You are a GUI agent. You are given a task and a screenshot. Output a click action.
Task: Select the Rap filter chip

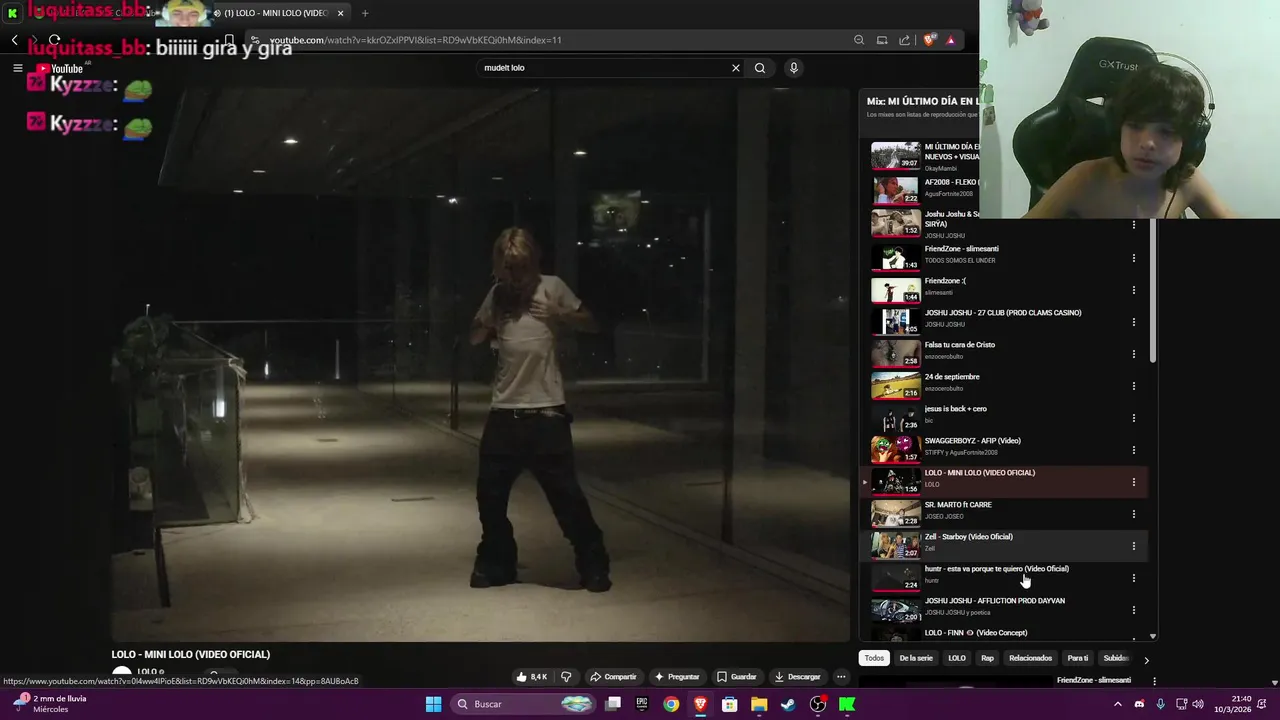coord(987,658)
